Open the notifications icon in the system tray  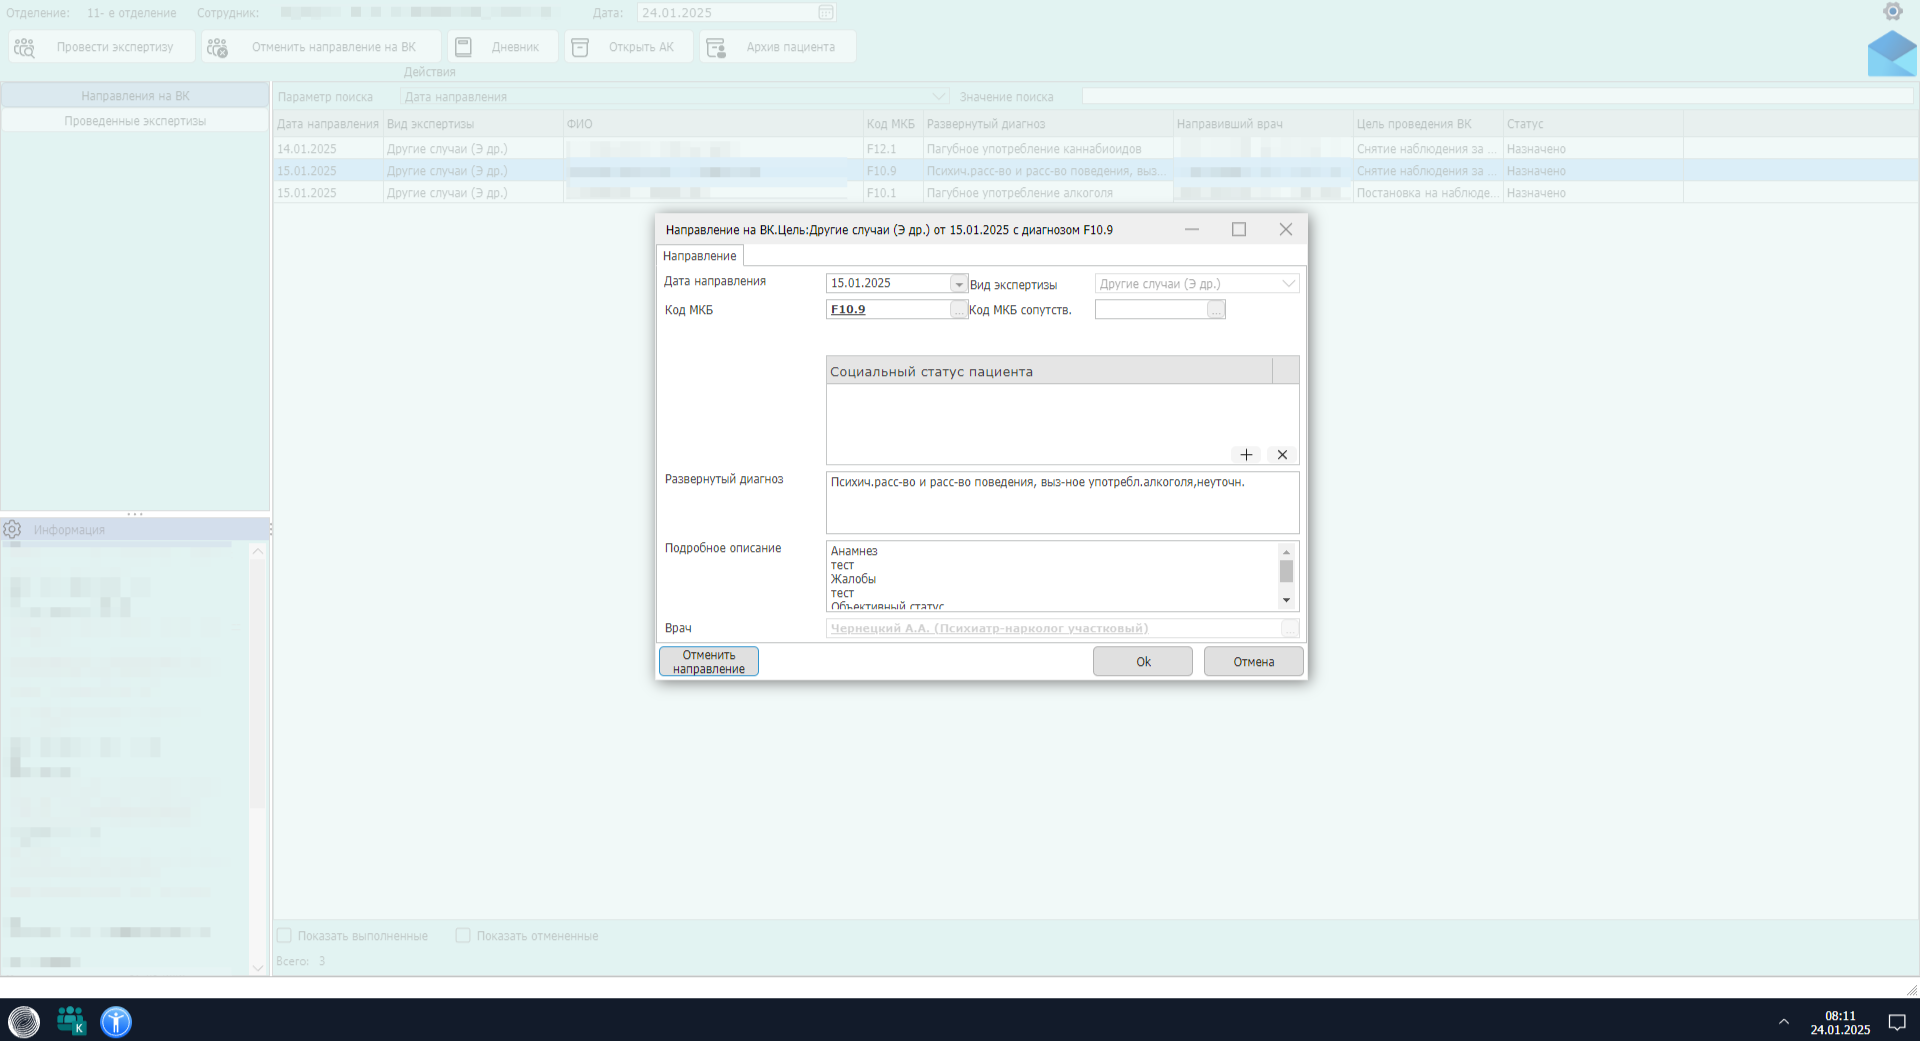coord(1897,1022)
